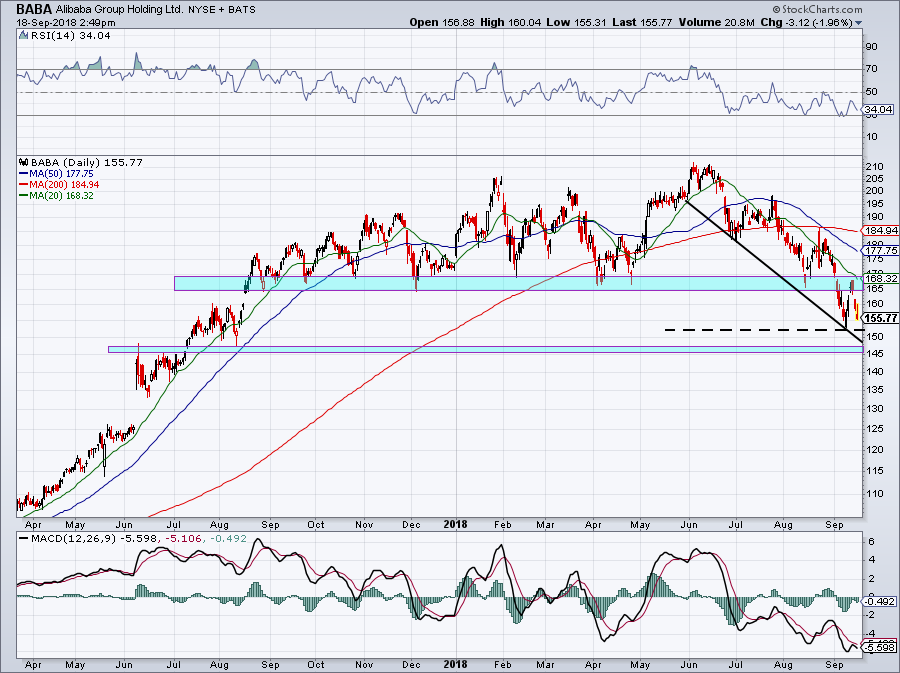Select the MA(200) red line swatch
Image resolution: width=900 pixels, height=673 pixels.
click(24, 185)
